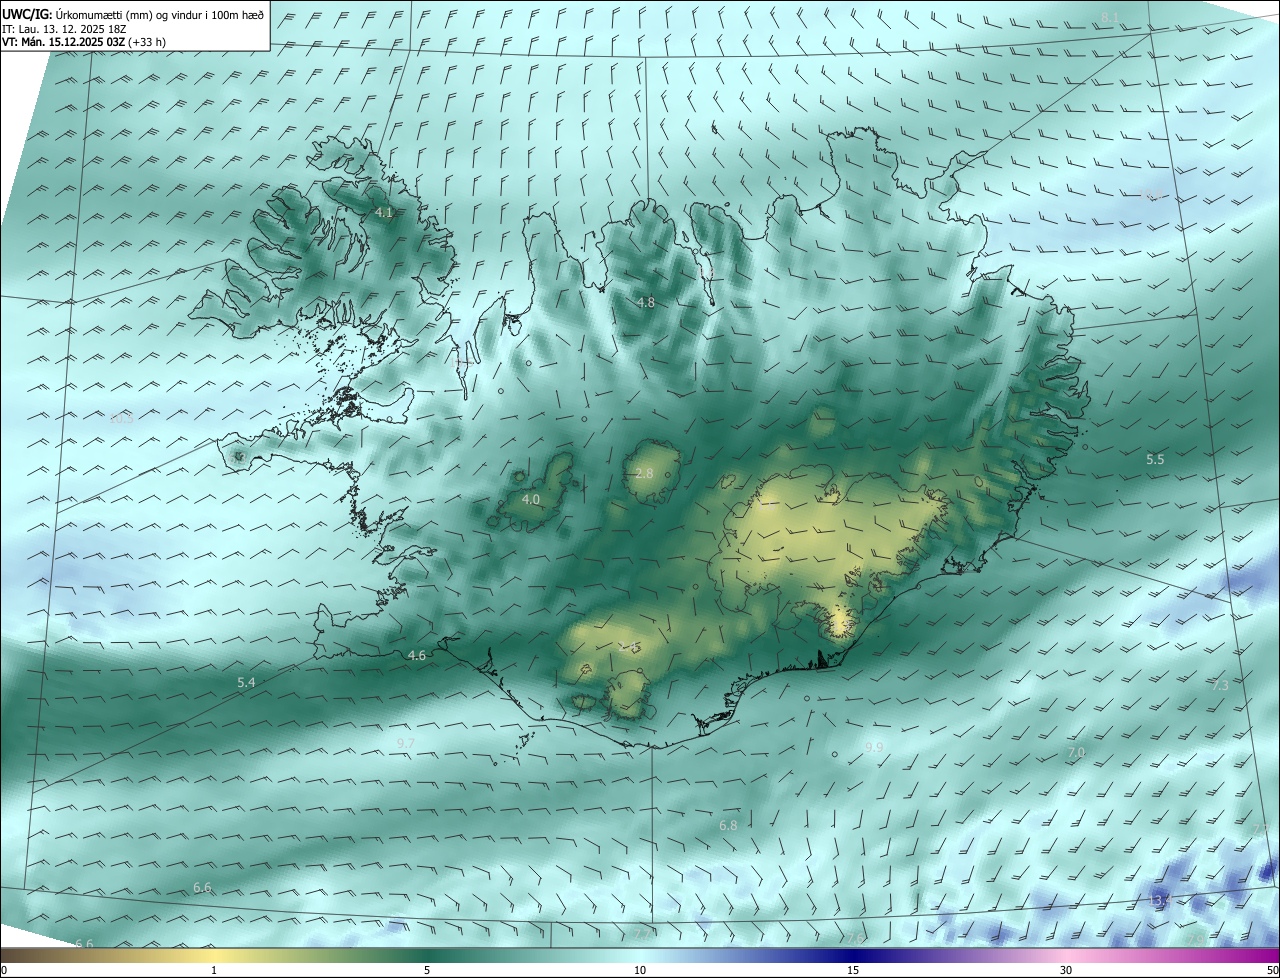Image resolution: width=1280 pixels, height=978 pixels.
Task: Click the '15' tick on the colour scale
Action: pos(853,970)
